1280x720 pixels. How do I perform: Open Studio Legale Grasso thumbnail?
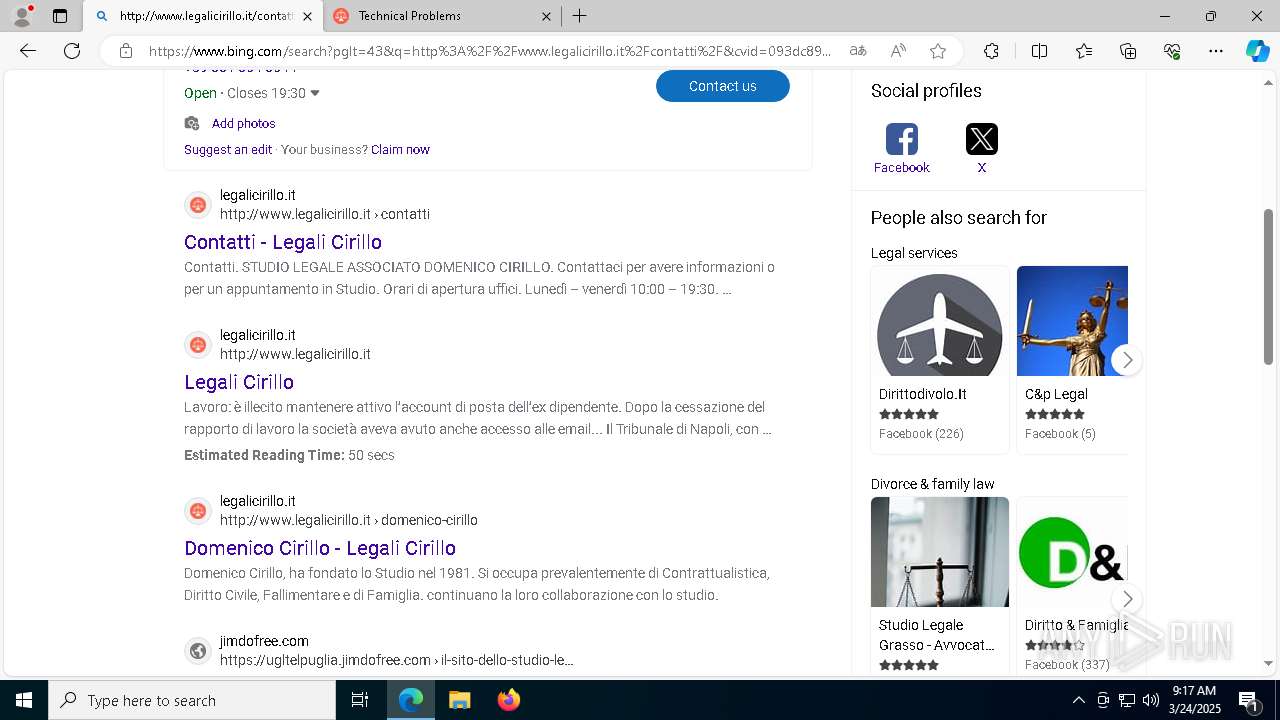click(x=939, y=552)
